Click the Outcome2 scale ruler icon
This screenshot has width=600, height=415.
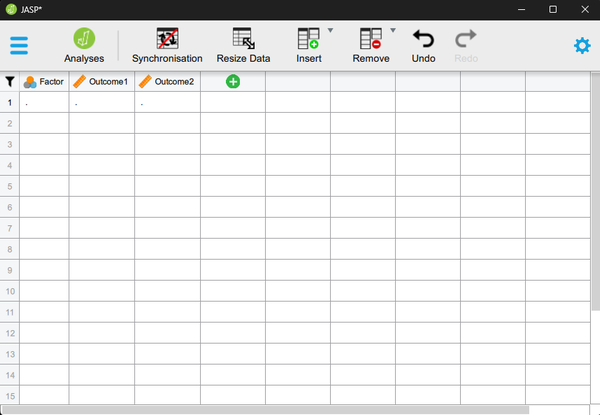pyautogui.click(x=145, y=81)
